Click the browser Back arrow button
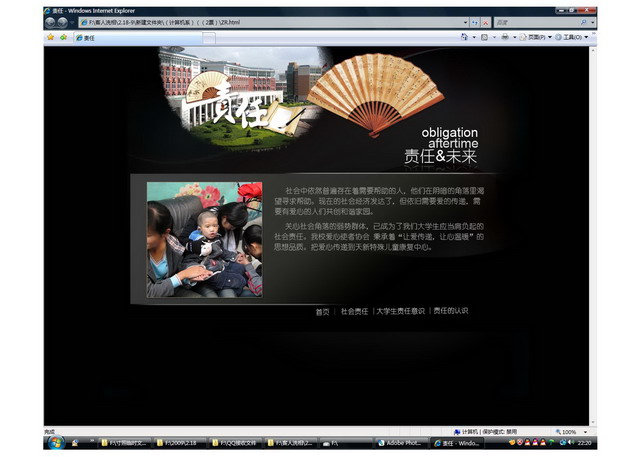Viewport: 640px width, 457px height. 50,22
